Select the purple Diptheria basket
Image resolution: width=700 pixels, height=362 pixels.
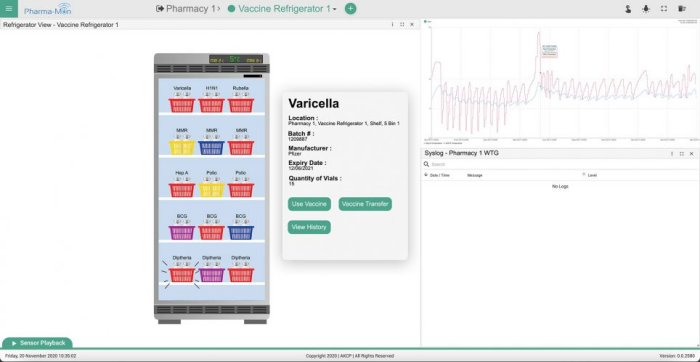point(212,275)
